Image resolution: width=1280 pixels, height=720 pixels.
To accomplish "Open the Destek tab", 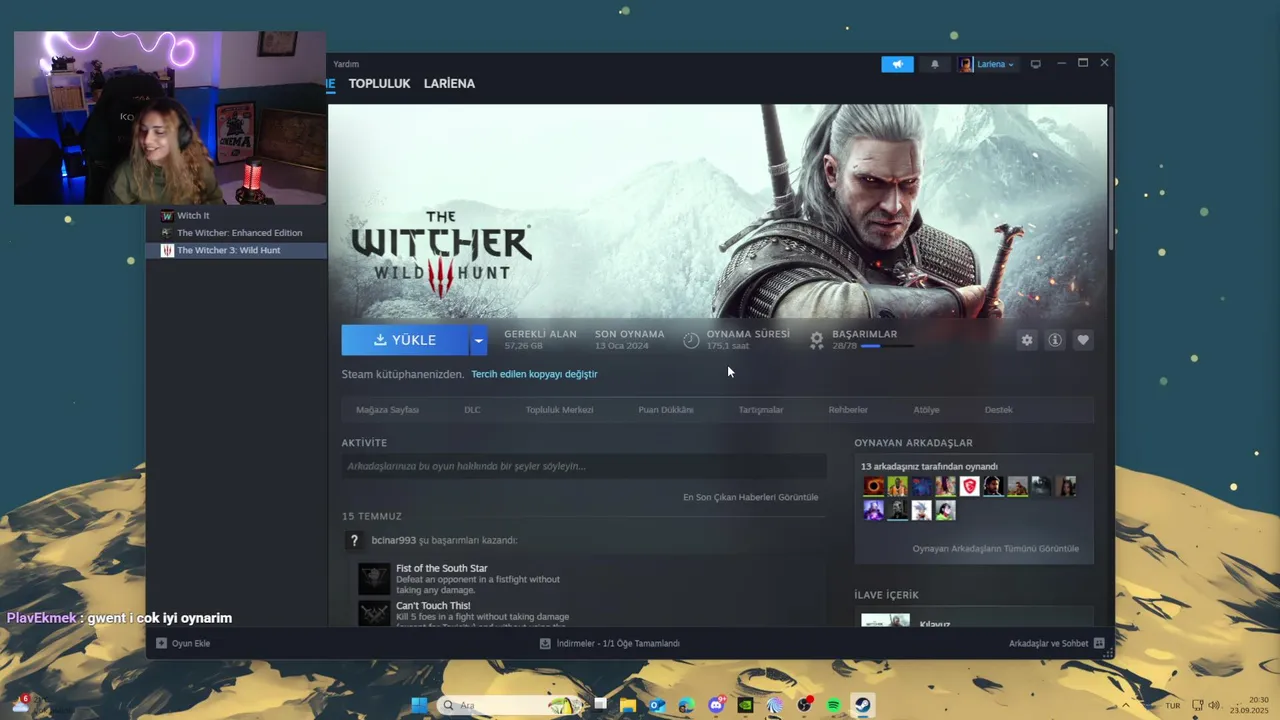I will coord(998,410).
